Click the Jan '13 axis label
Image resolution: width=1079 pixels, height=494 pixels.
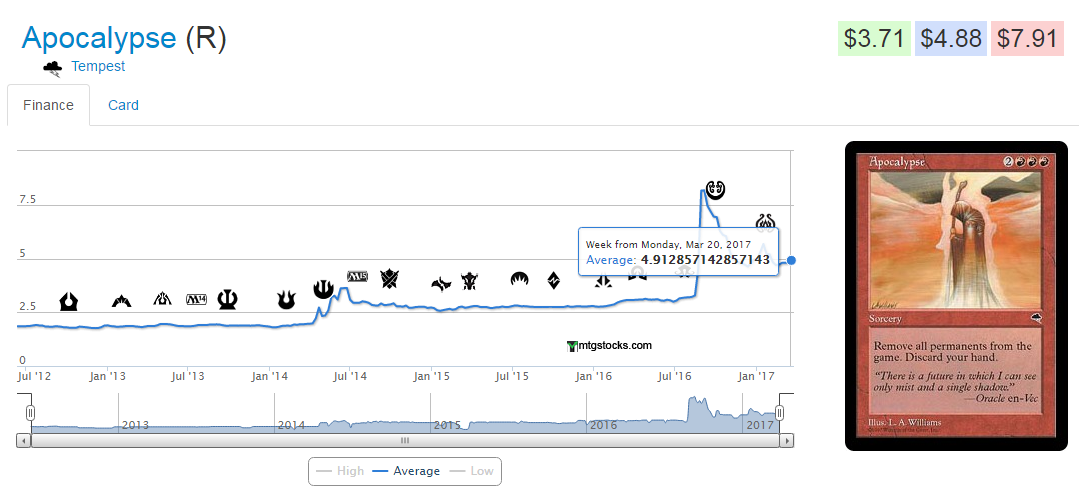point(107,376)
